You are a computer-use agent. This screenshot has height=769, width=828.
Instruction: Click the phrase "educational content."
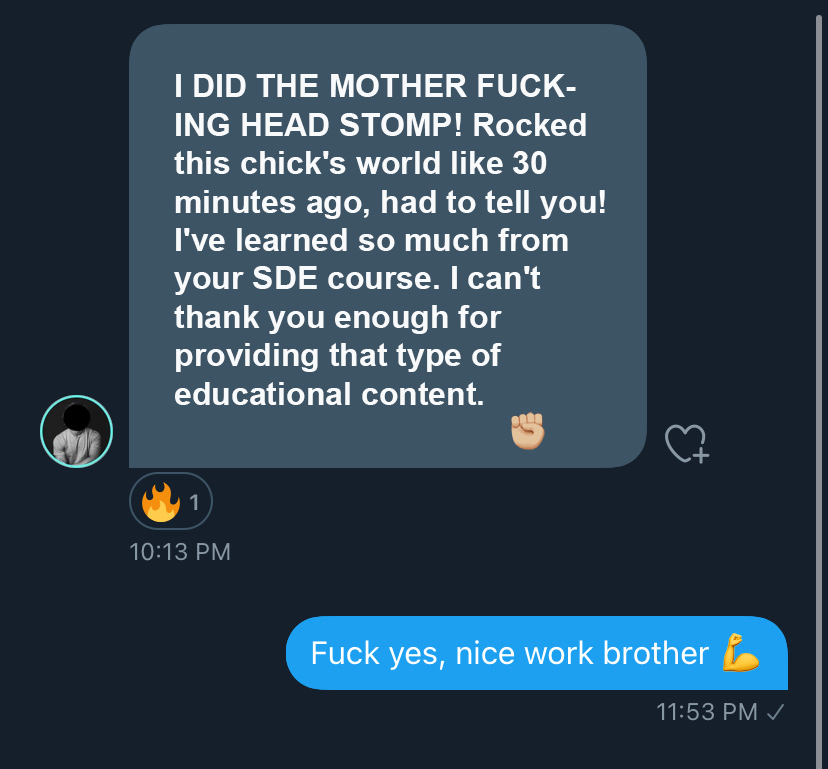pyautogui.click(x=328, y=393)
